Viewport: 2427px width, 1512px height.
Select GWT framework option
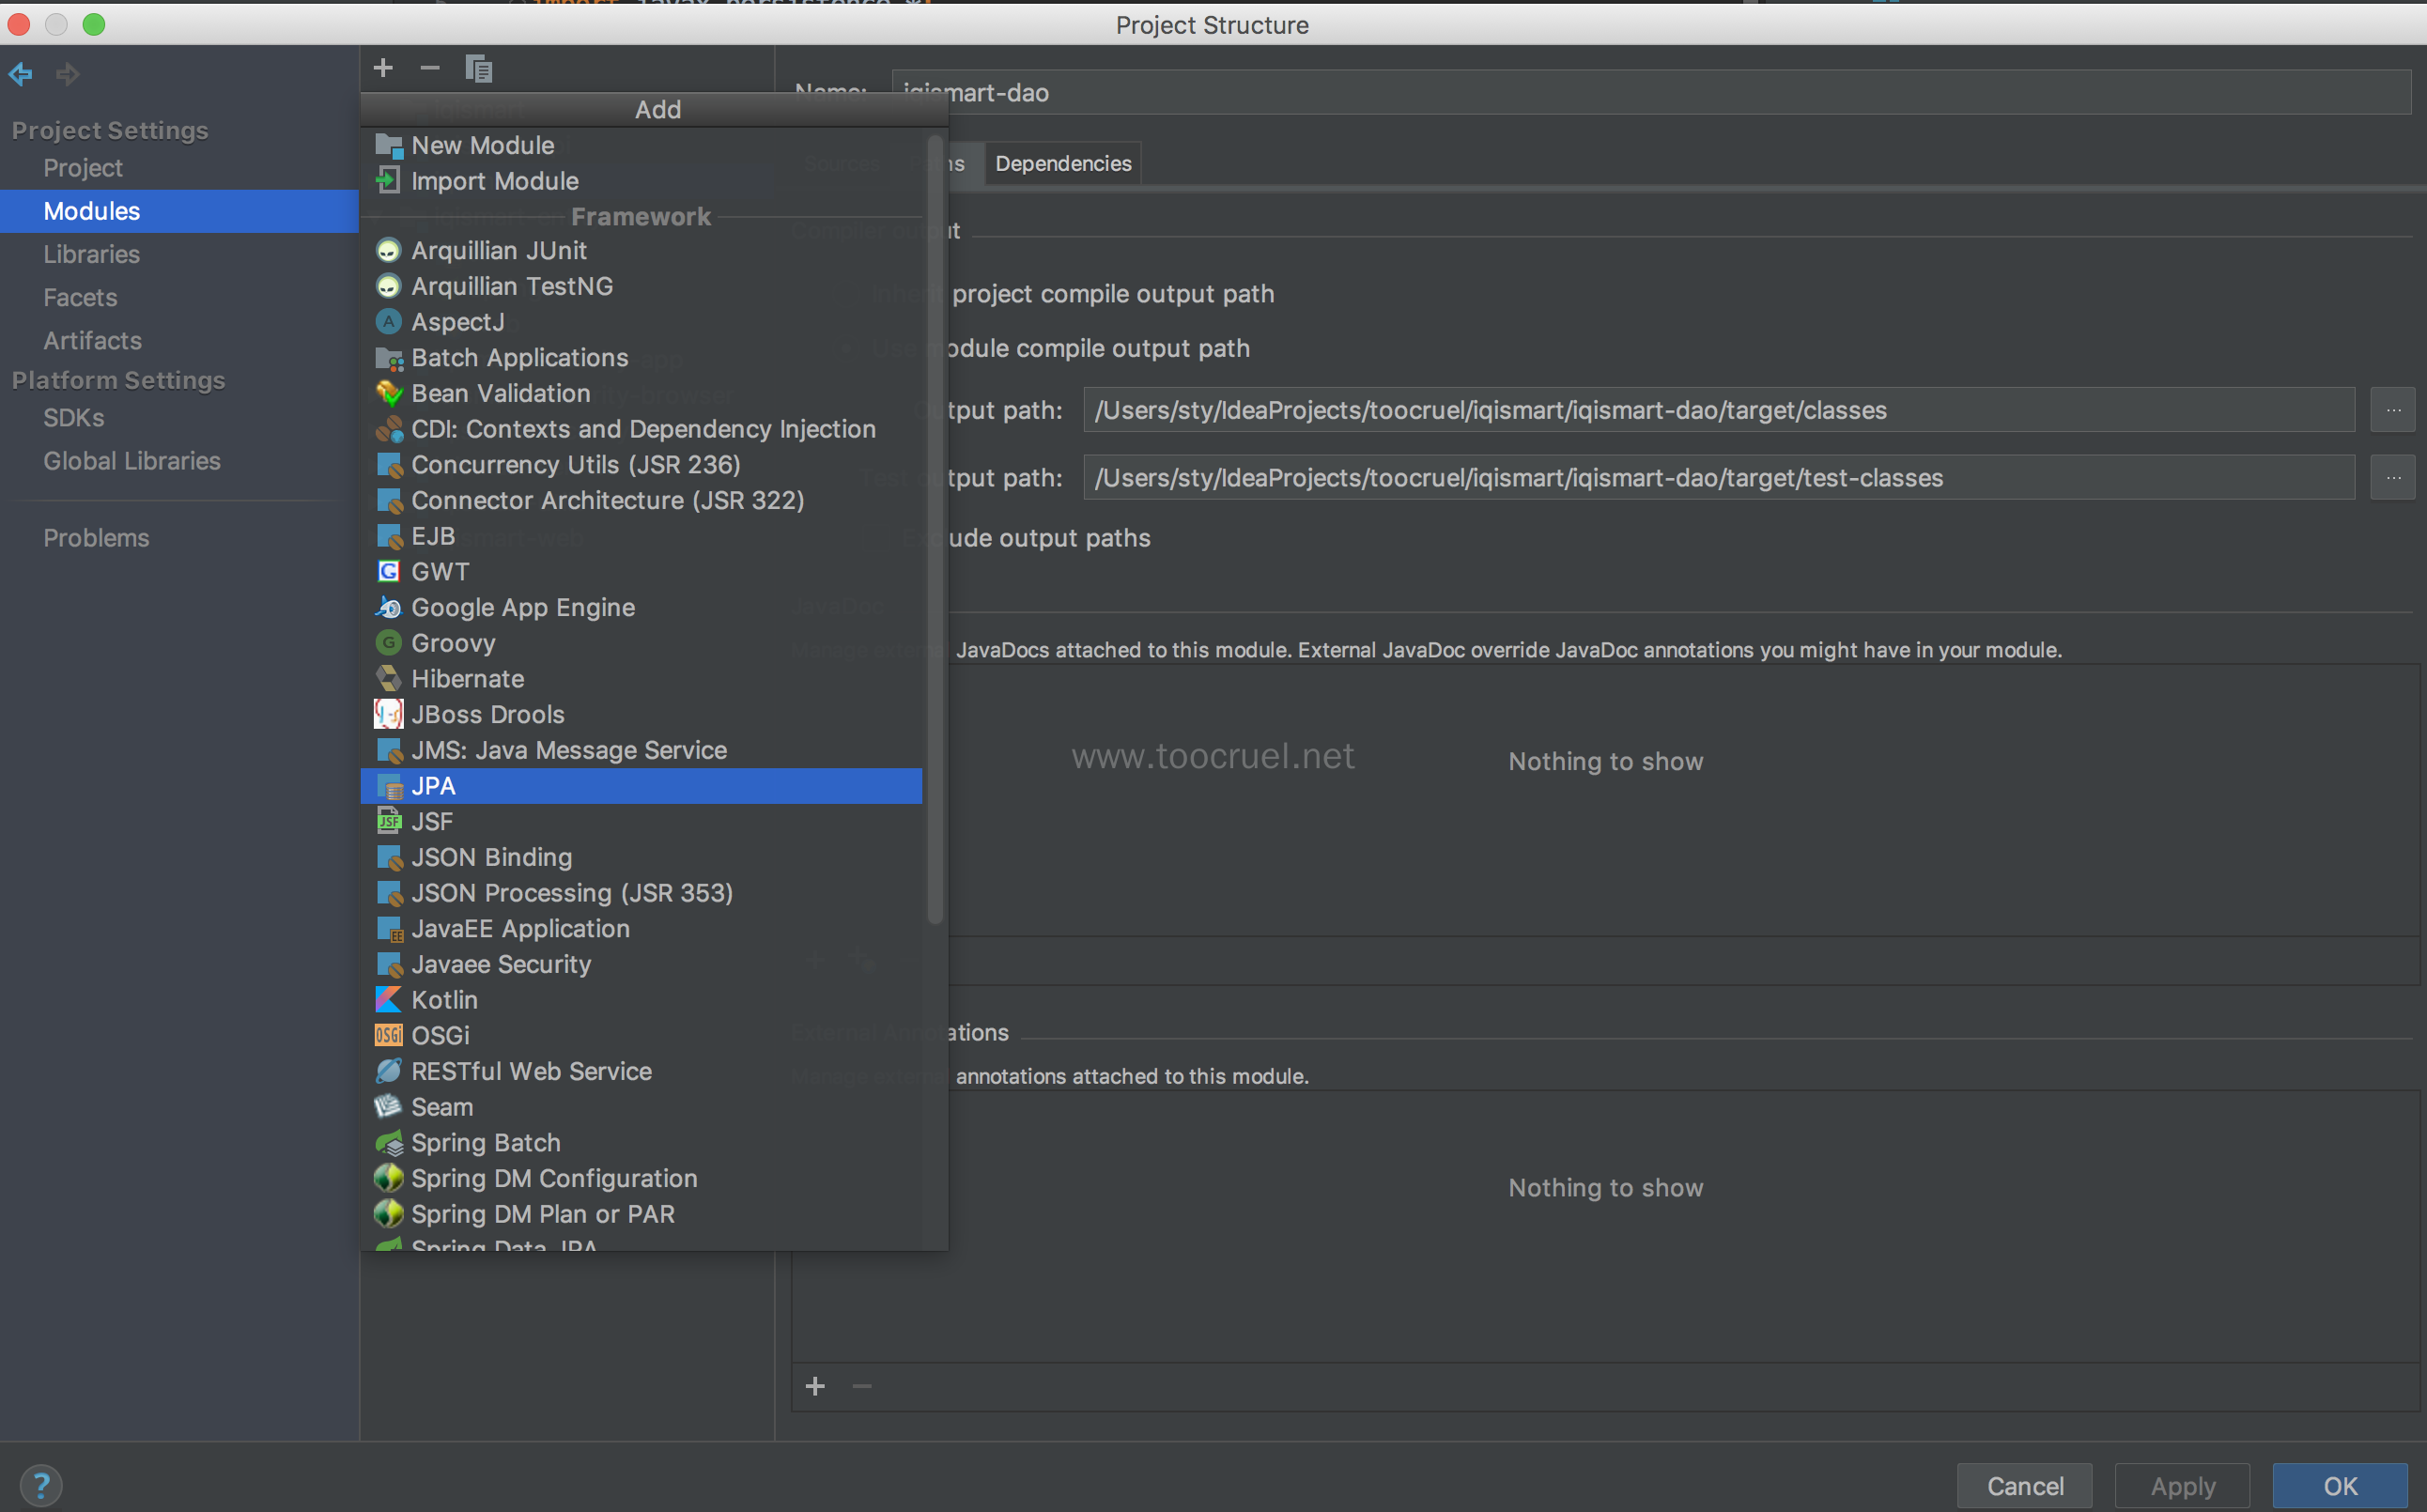pos(439,570)
